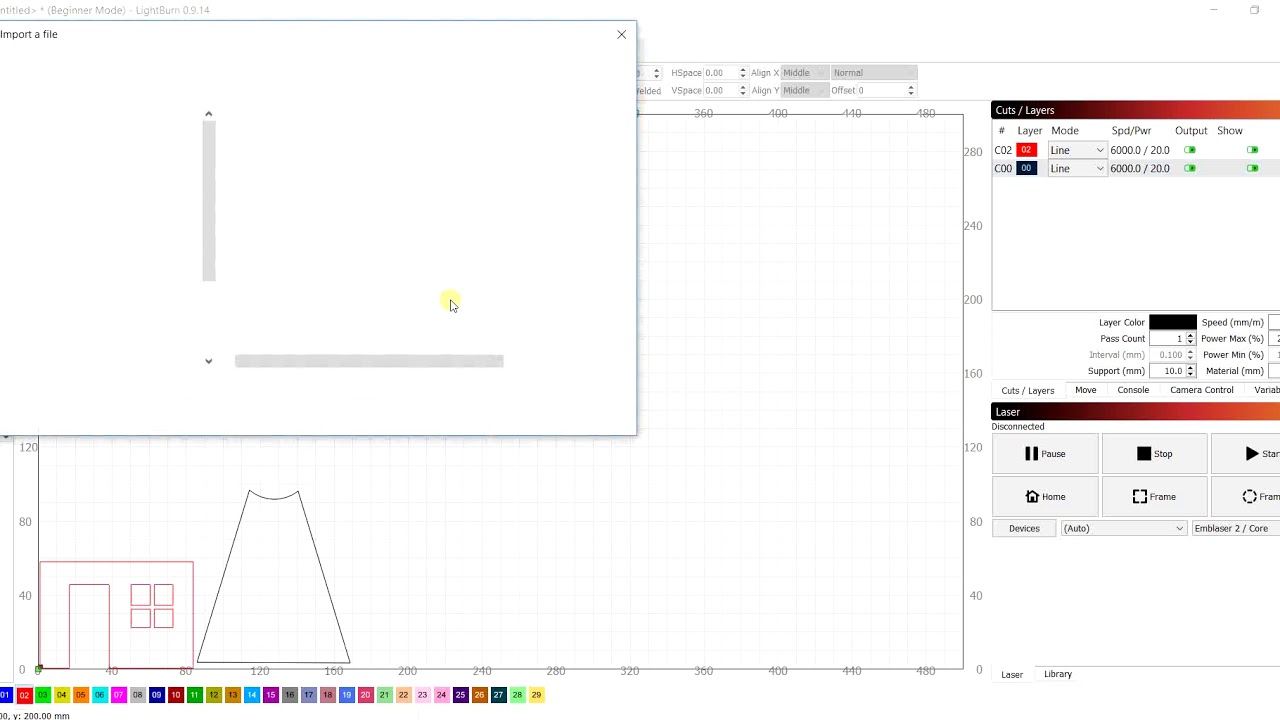The width and height of the screenshot is (1280, 720).
Task: Select the 00 layer in Cuts list
Action: click(1026, 168)
